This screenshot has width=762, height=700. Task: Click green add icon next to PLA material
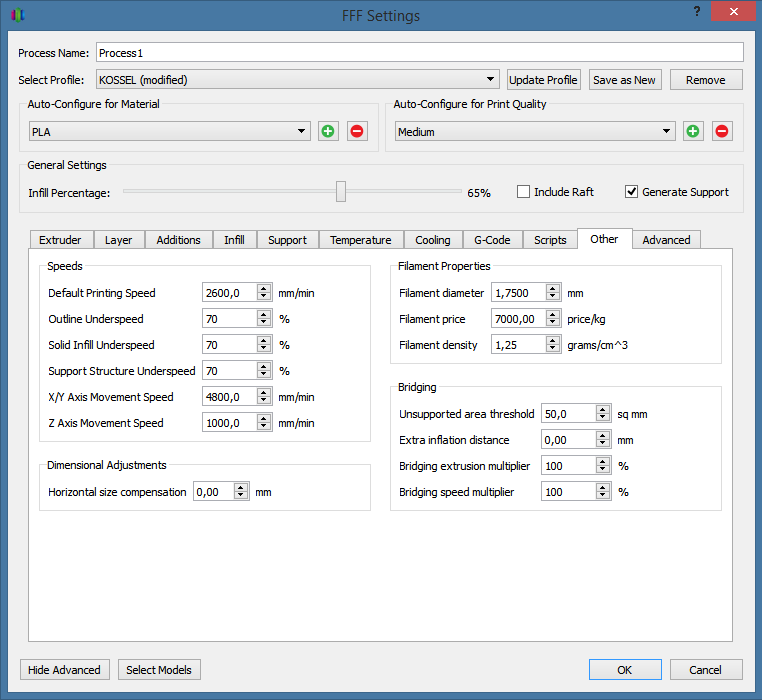coord(328,131)
